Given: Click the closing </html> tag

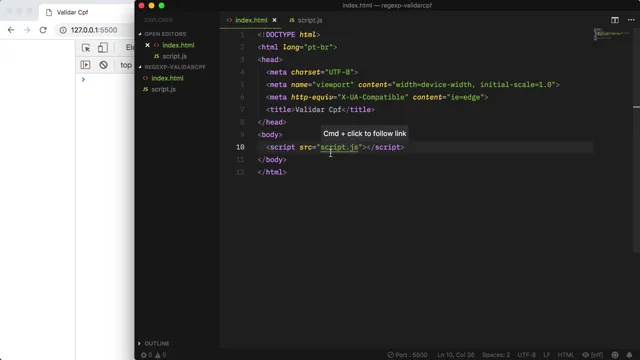Looking at the screenshot, I should [x=272, y=172].
